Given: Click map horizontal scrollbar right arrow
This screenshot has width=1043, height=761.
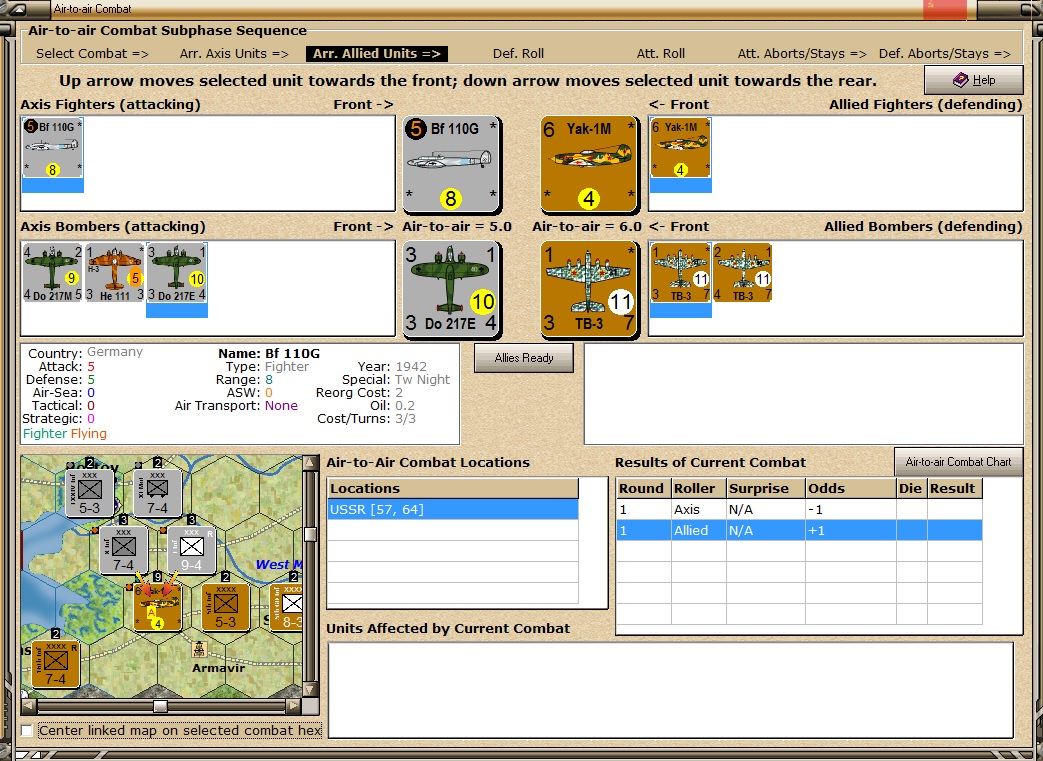Looking at the screenshot, I should [x=294, y=706].
